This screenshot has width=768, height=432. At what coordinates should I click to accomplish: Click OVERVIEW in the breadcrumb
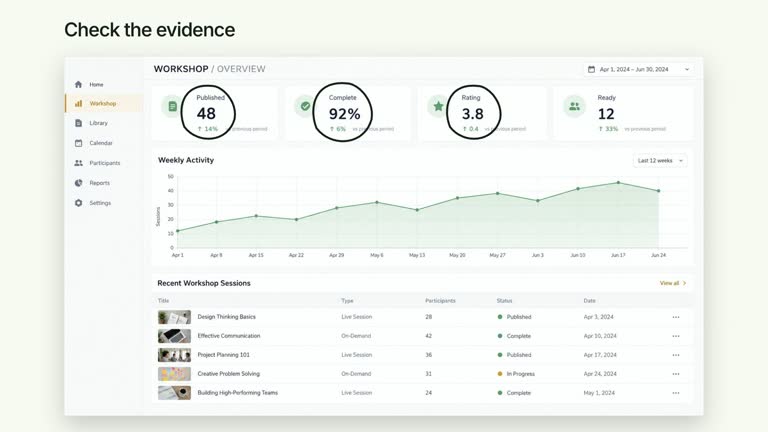click(241, 69)
